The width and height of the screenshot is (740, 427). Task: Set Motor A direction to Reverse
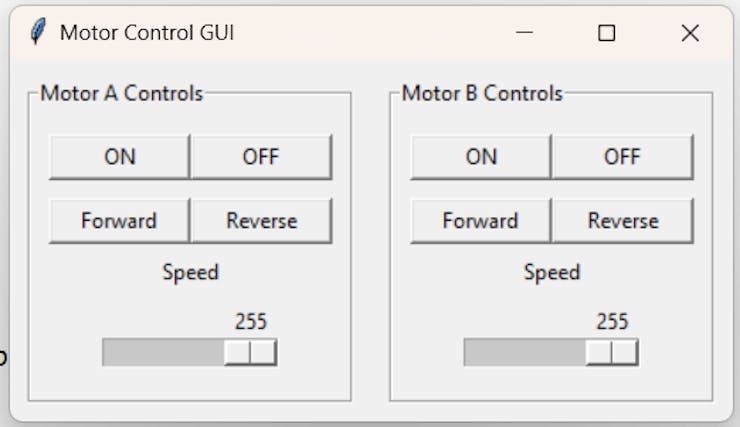tap(261, 221)
